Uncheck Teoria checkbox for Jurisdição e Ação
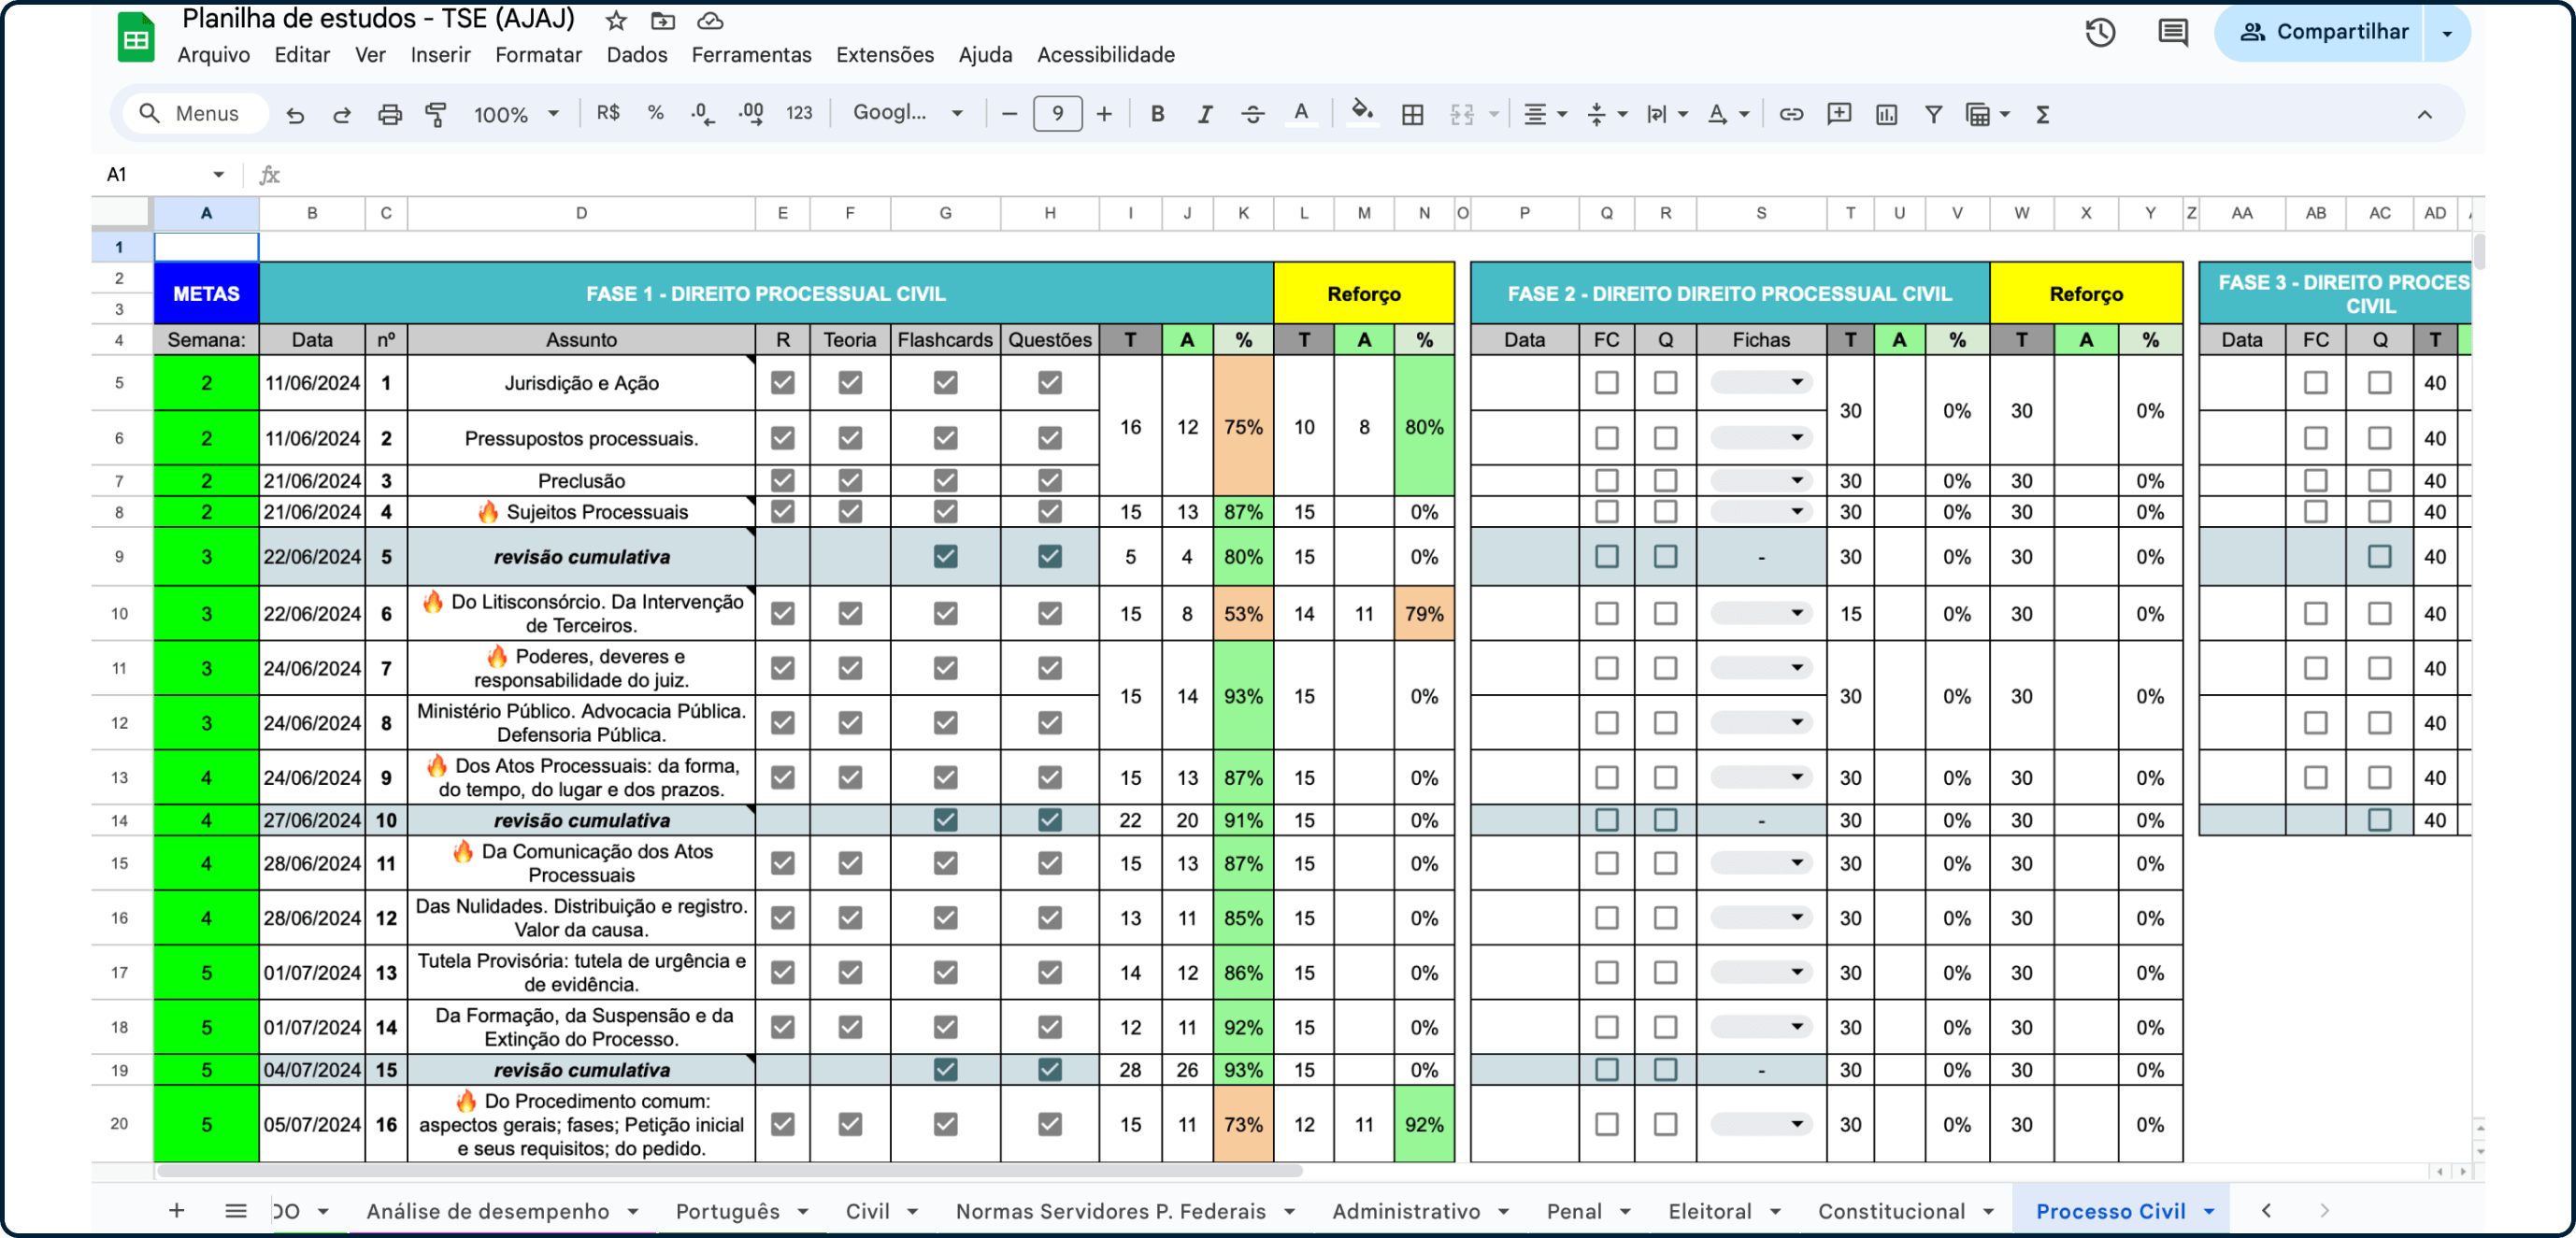This screenshot has height=1238, width=2576. pyautogui.click(x=849, y=382)
